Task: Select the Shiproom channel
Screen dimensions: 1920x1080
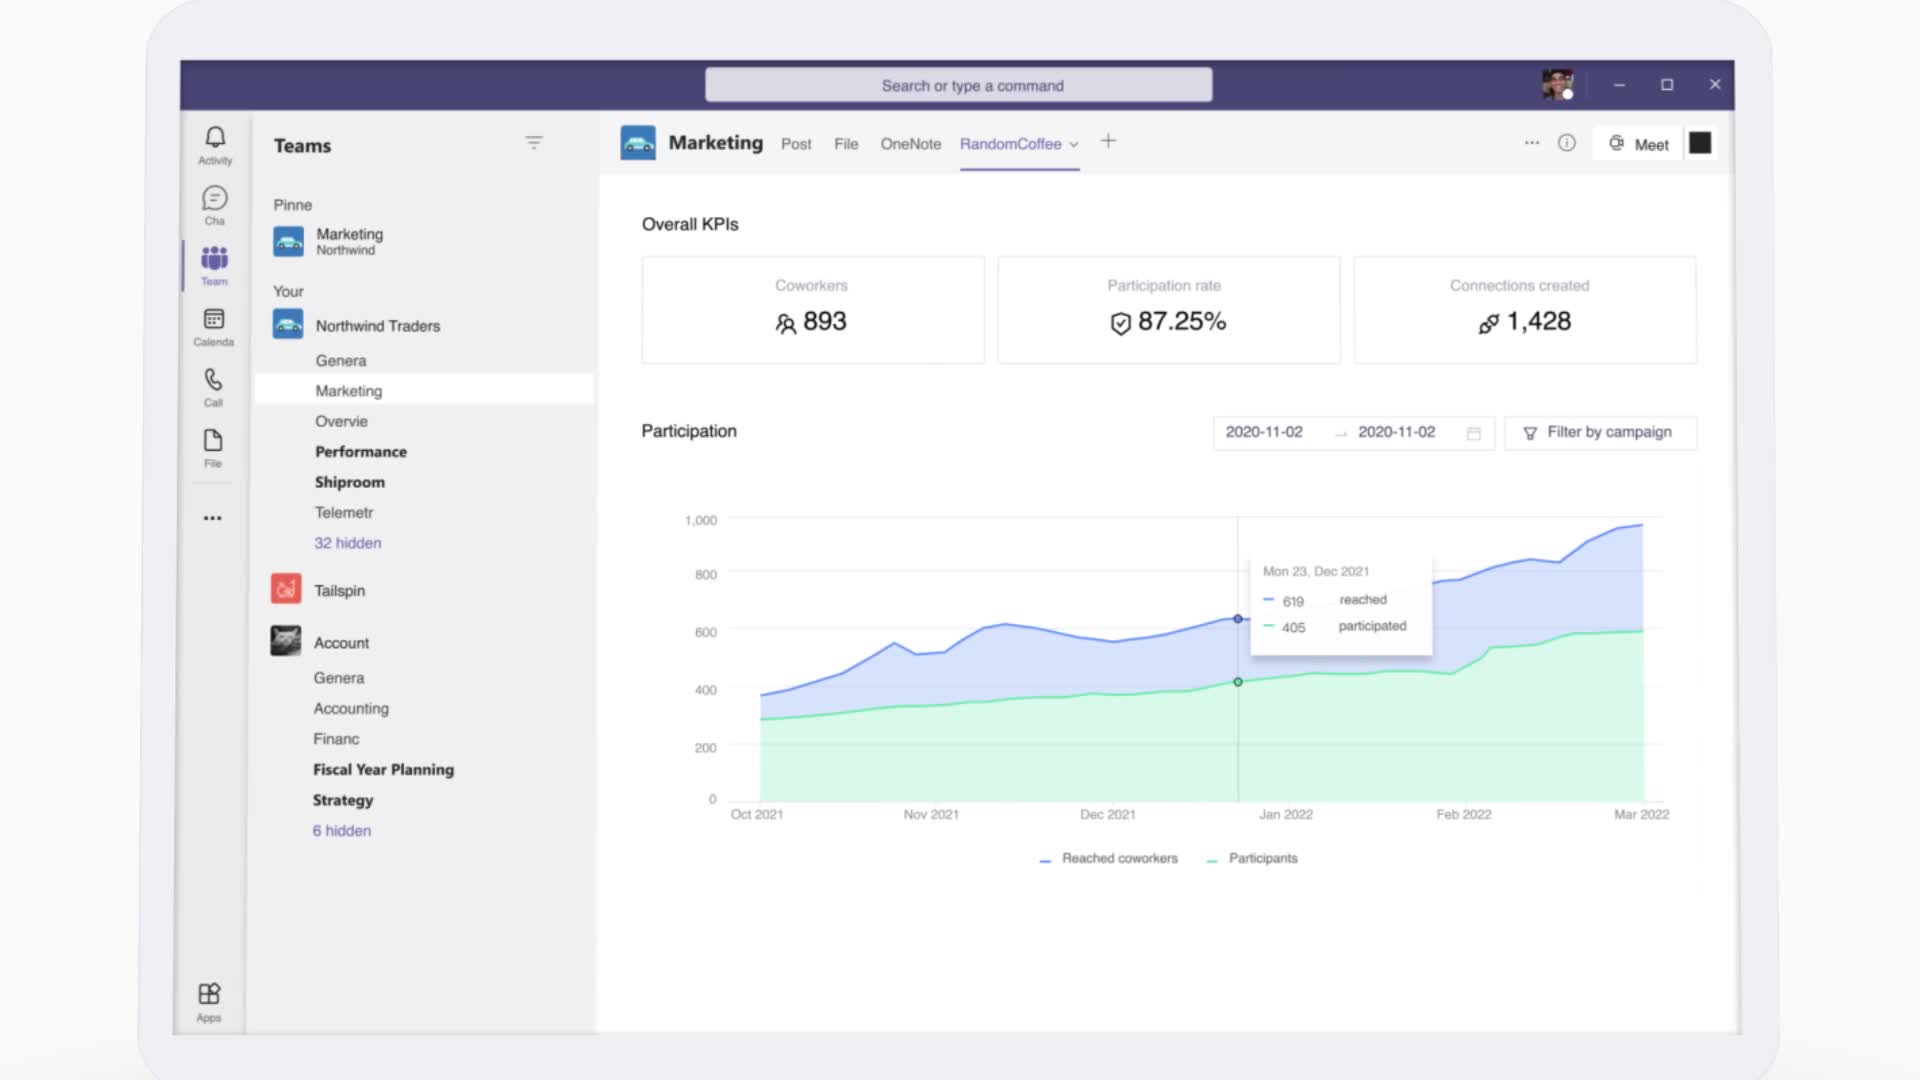Action: point(350,482)
